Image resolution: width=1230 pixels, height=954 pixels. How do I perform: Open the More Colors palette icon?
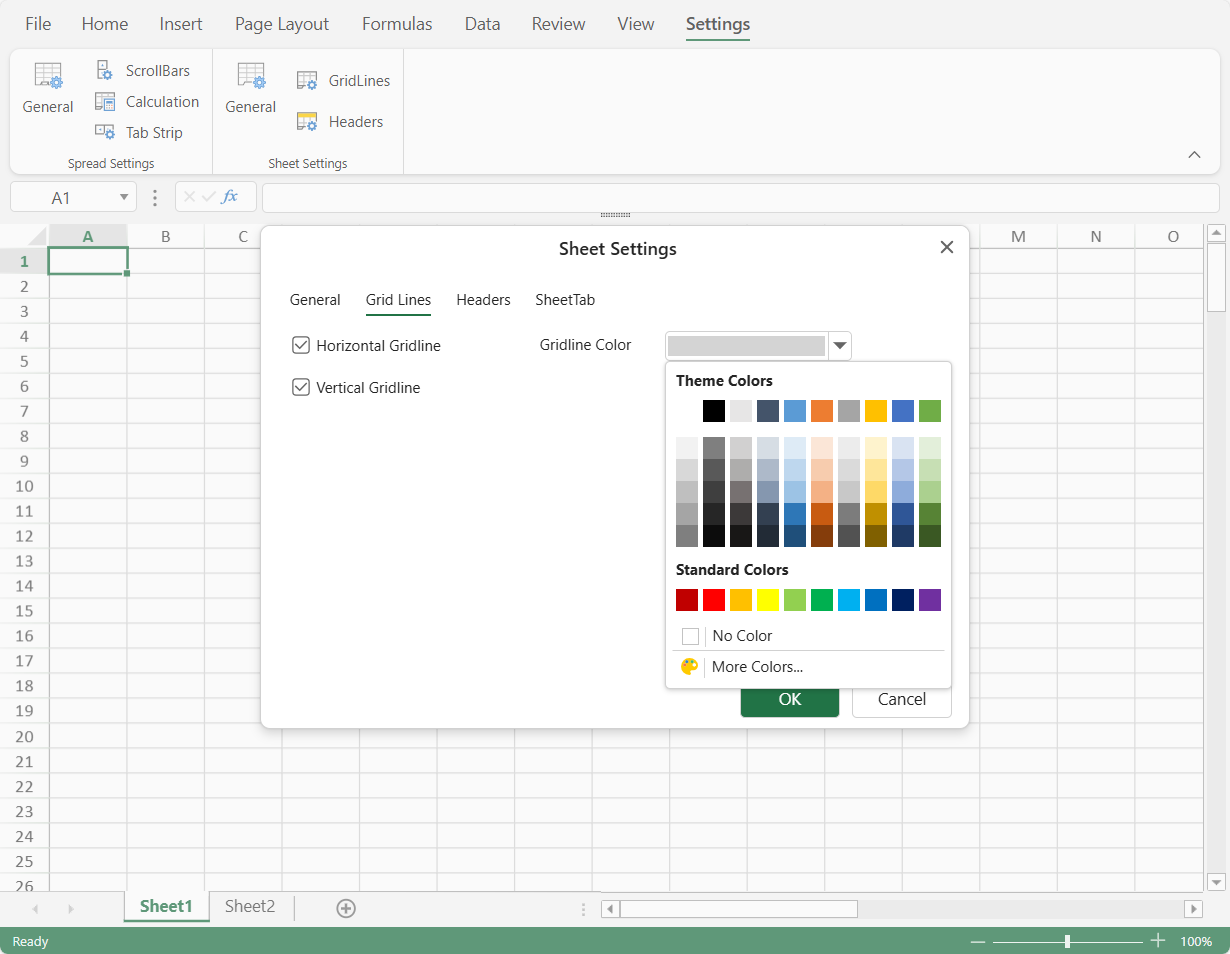pos(689,667)
